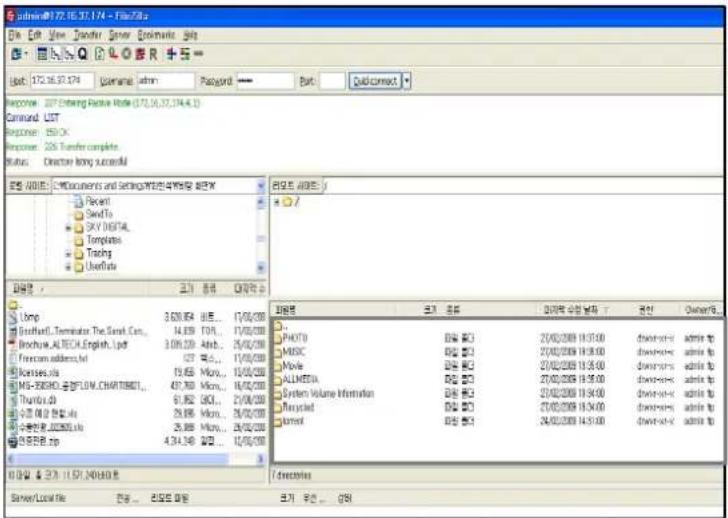Expand the SKY DIGITAL folder node
The height and width of the screenshot is (518, 728).
68,228
